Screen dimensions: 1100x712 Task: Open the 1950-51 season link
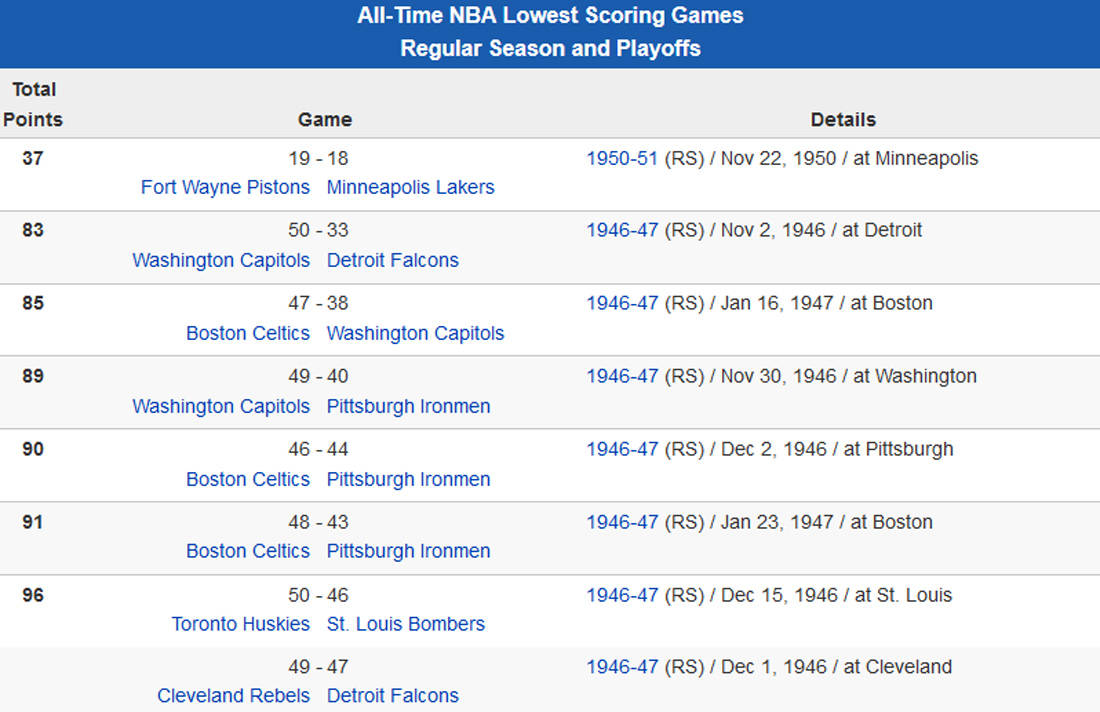coord(622,158)
